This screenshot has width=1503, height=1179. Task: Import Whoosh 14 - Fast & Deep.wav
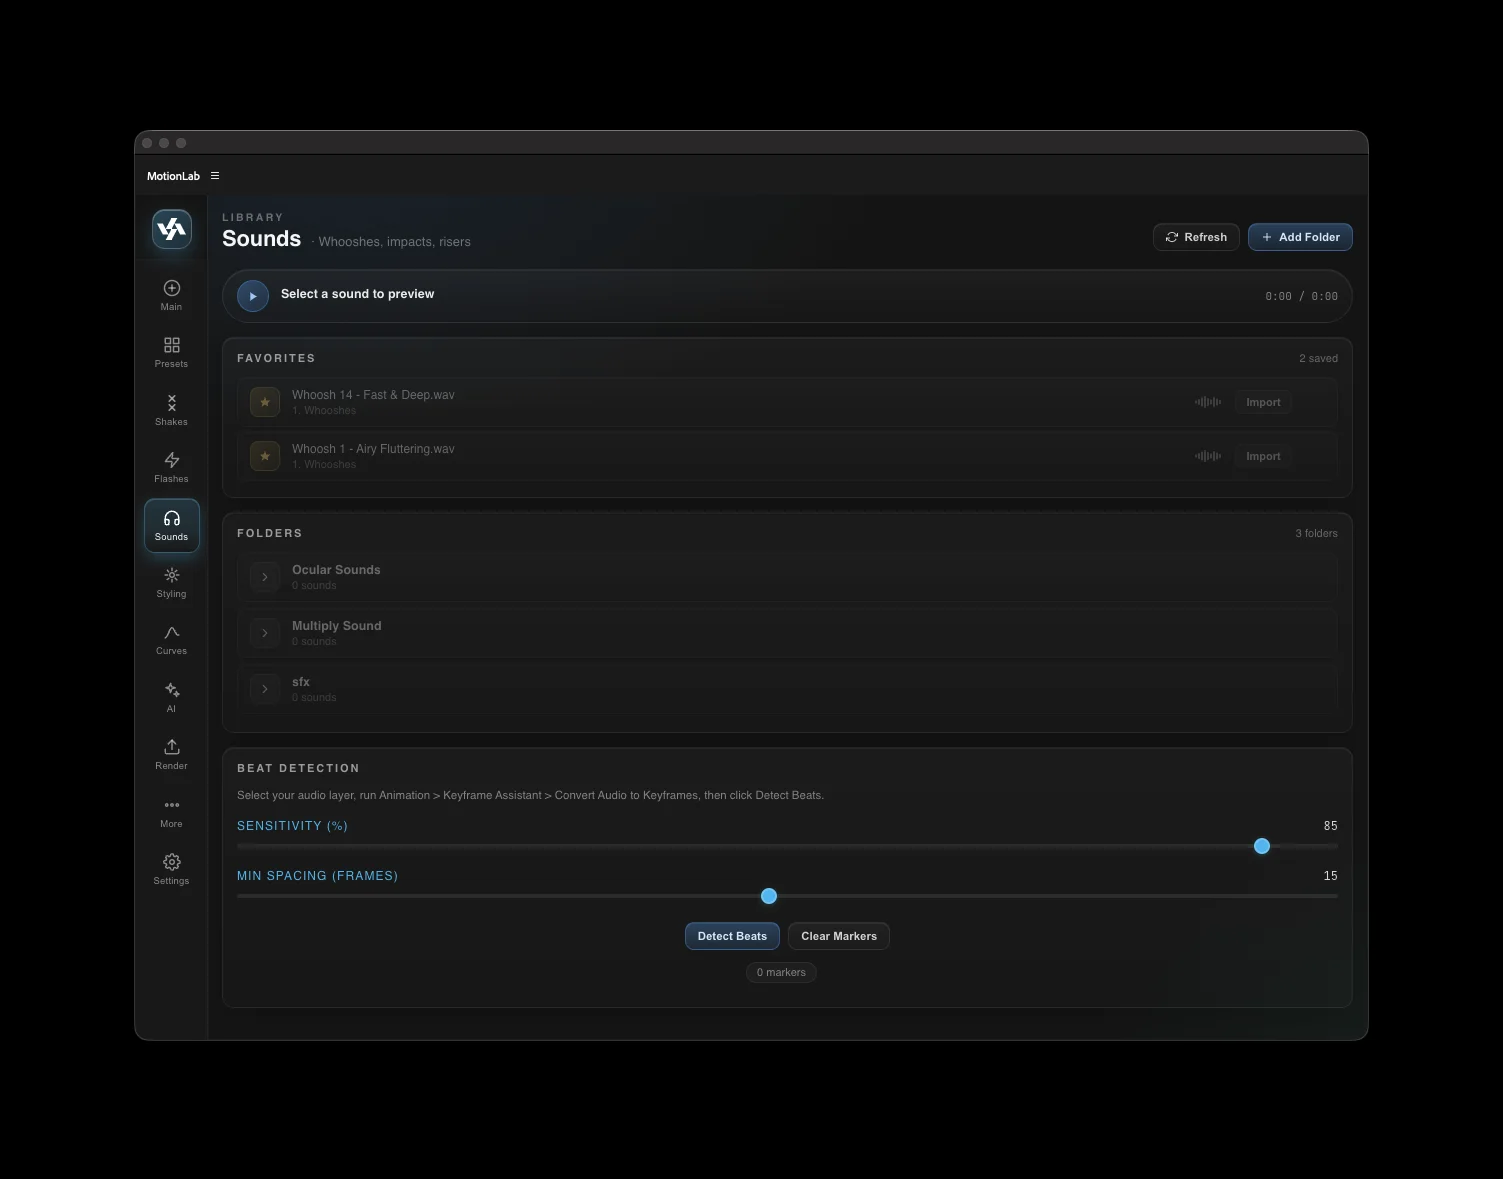point(1263,402)
